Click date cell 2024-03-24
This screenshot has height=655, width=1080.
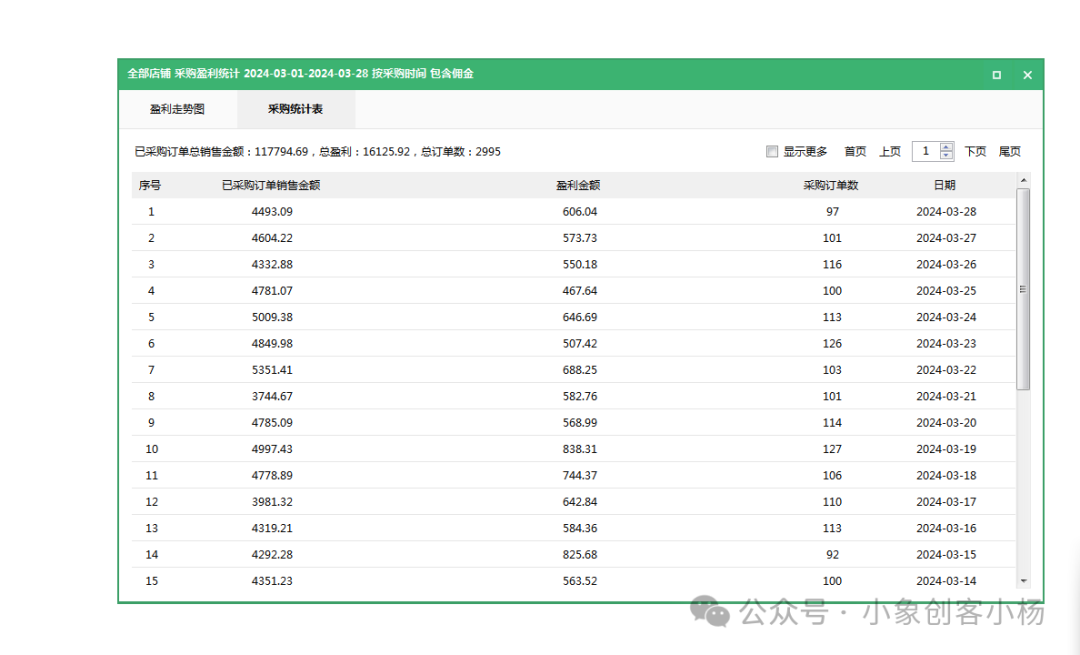pos(946,318)
